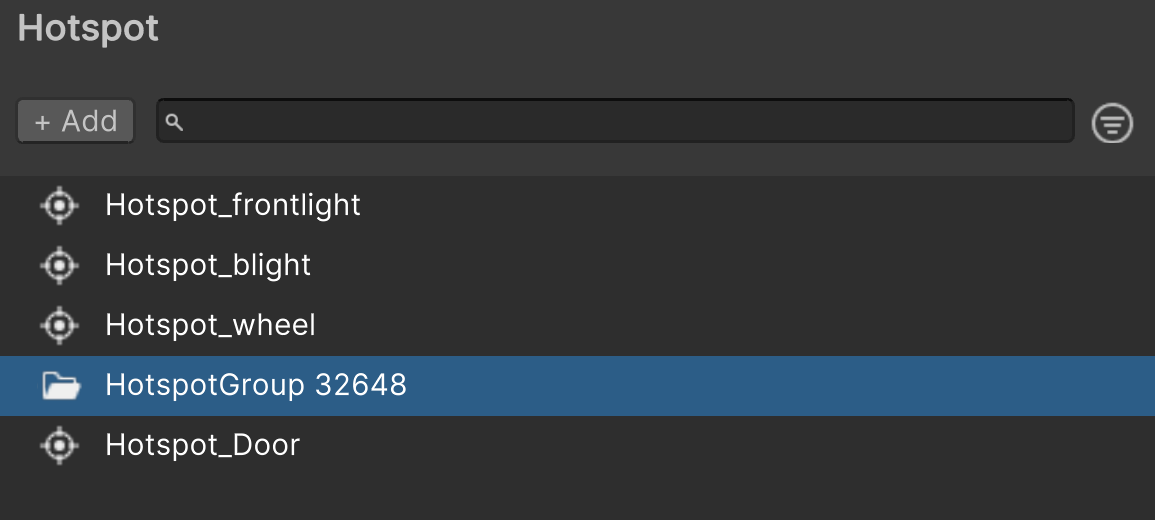Viewport: 1155px width, 520px height.
Task: Click the + Add hotspot button
Action: 76,122
